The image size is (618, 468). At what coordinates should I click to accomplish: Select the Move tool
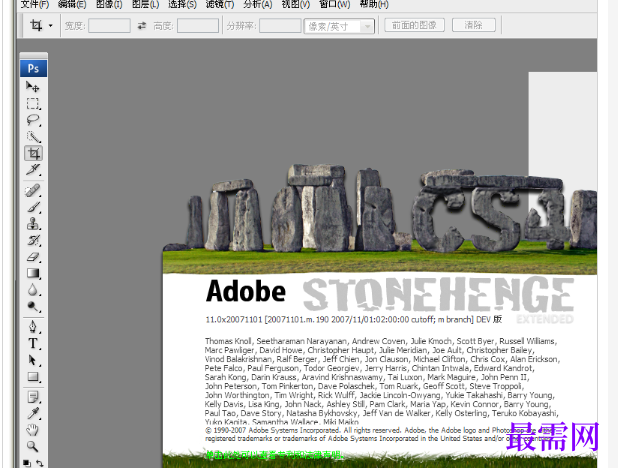pos(33,86)
